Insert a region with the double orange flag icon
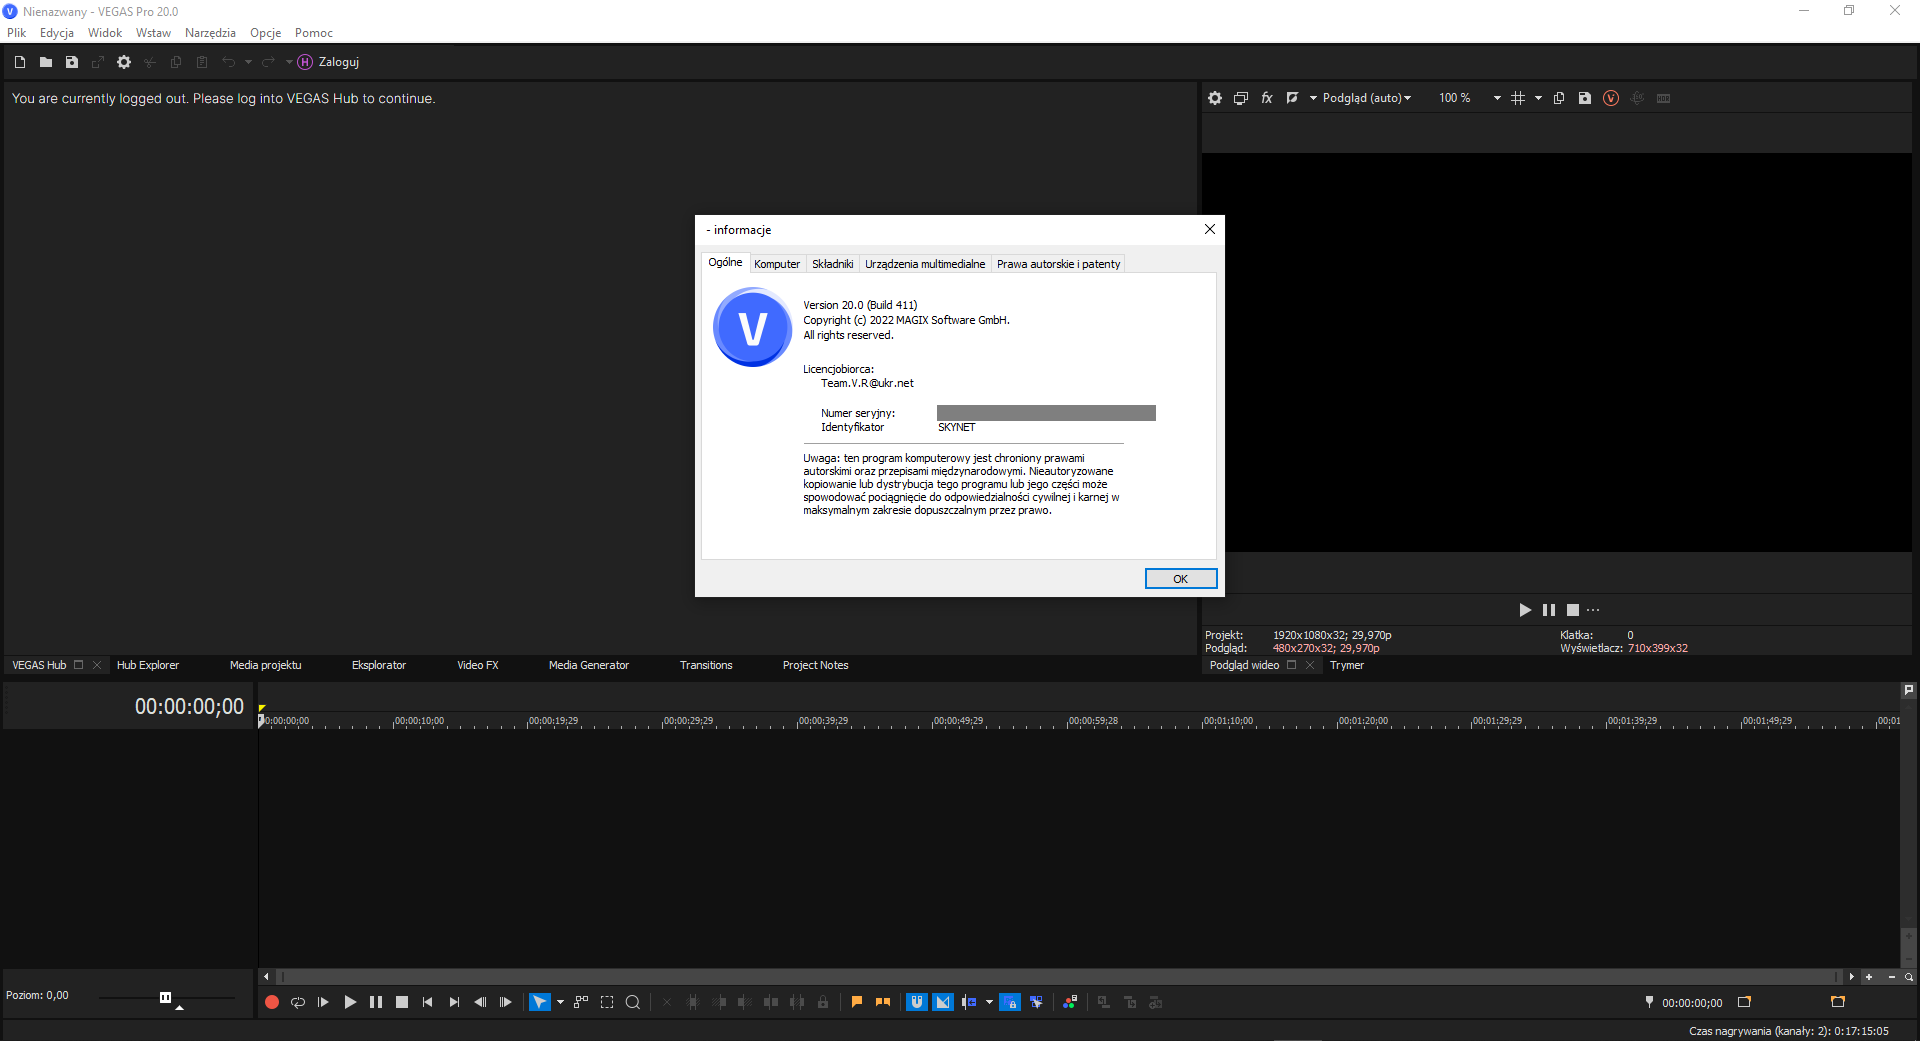The width and height of the screenshot is (1920, 1041). (x=883, y=1002)
